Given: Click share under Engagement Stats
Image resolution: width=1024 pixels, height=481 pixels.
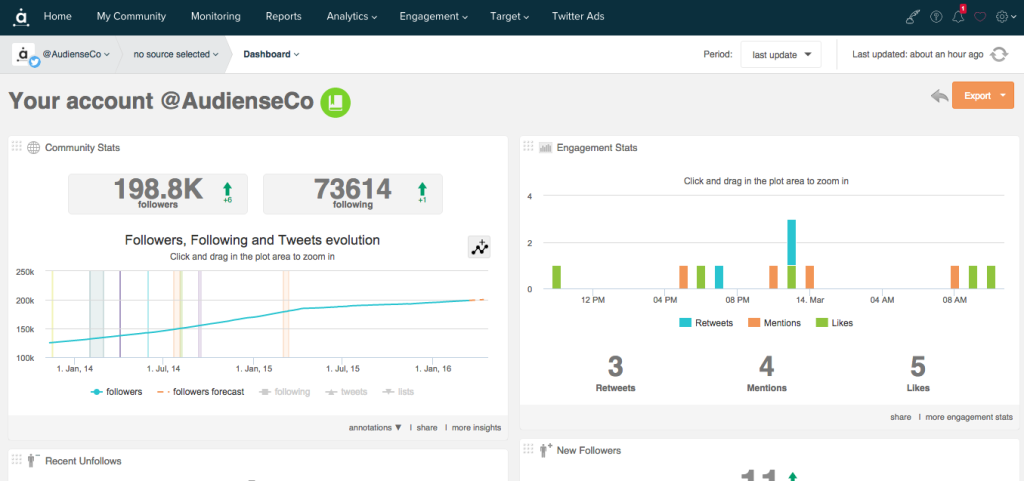Looking at the screenshot, I should click(901, 416).
